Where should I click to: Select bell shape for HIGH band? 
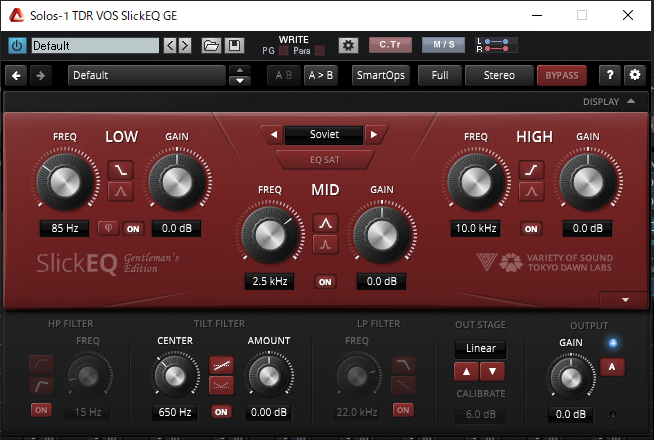(531, 191)
